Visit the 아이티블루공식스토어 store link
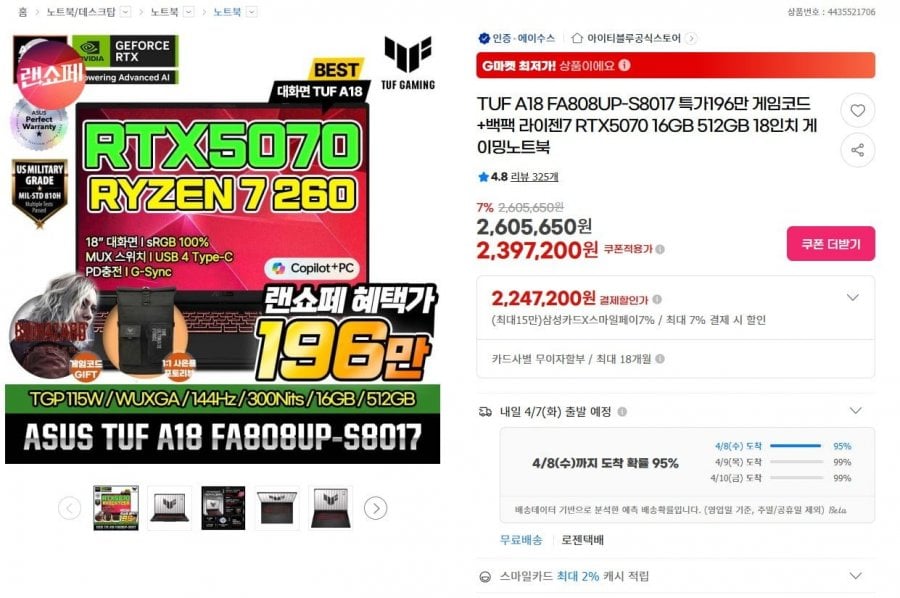900x598 pixels. (x=634, y=38)
